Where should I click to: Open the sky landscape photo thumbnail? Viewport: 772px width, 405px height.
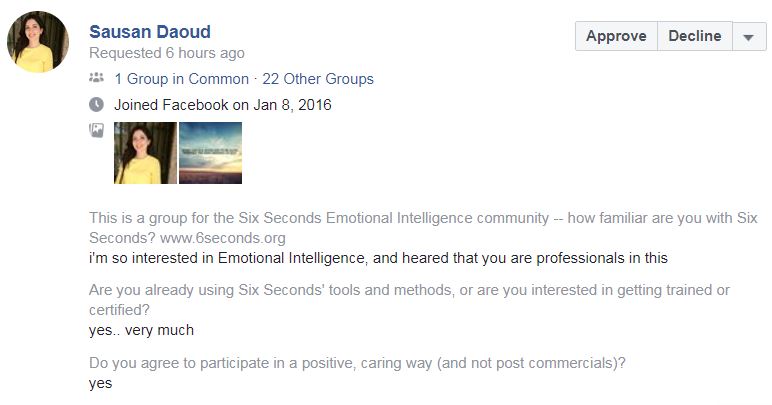click(210, 153)
